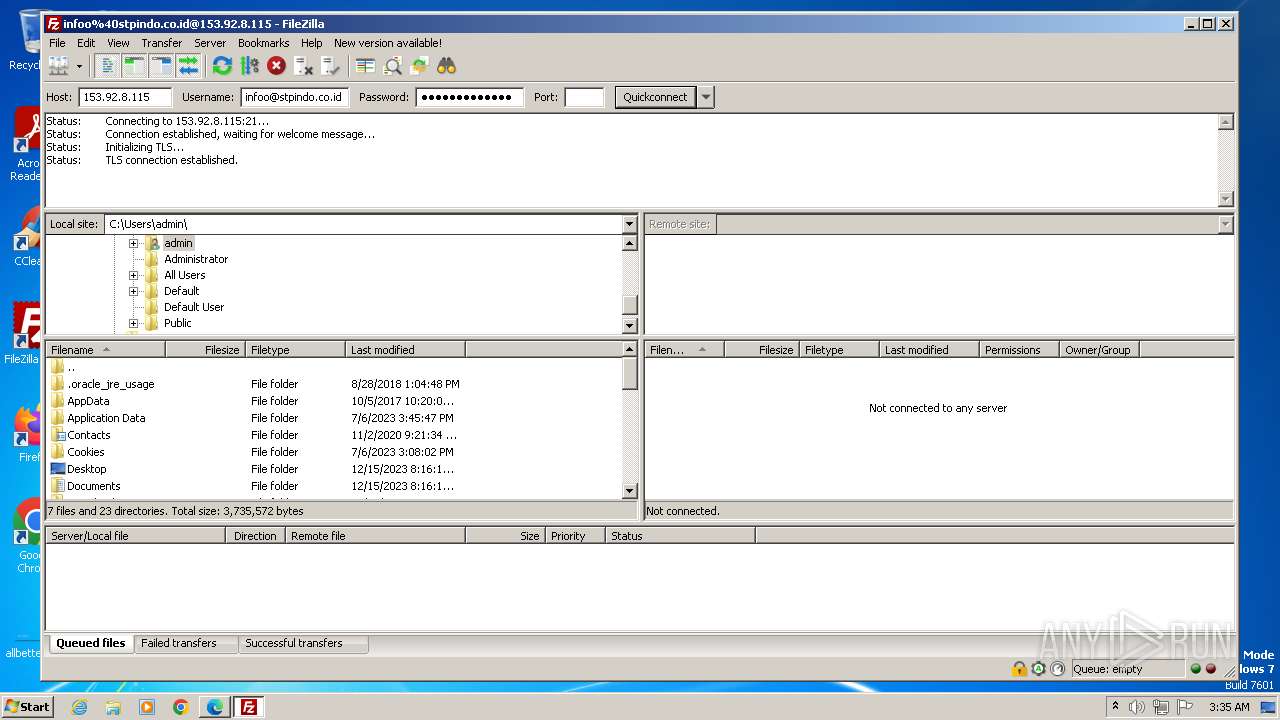Screen dimensions: 1280x720
Task: Open the Windows Start menu
Action: coord(27,707)
